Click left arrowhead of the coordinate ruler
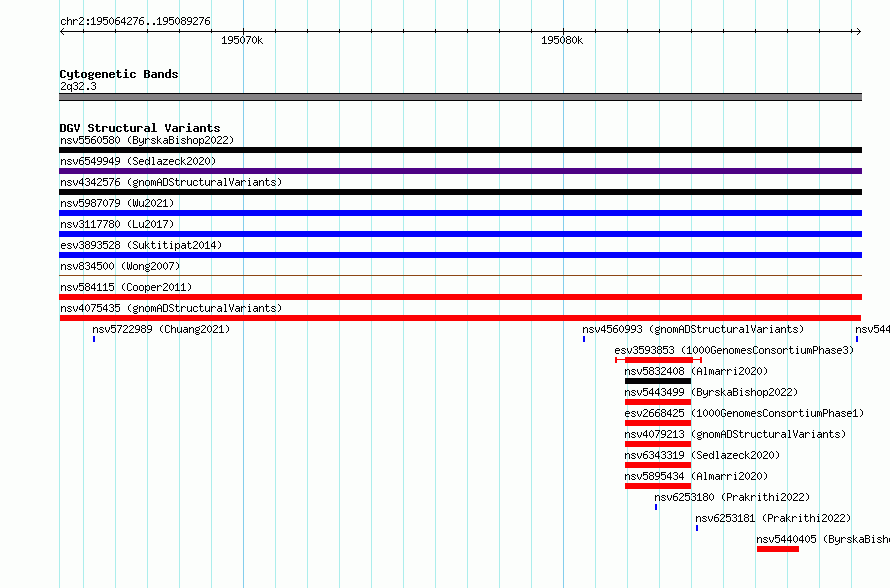This screenshot has width=890, height=588. tap(62, 31)
